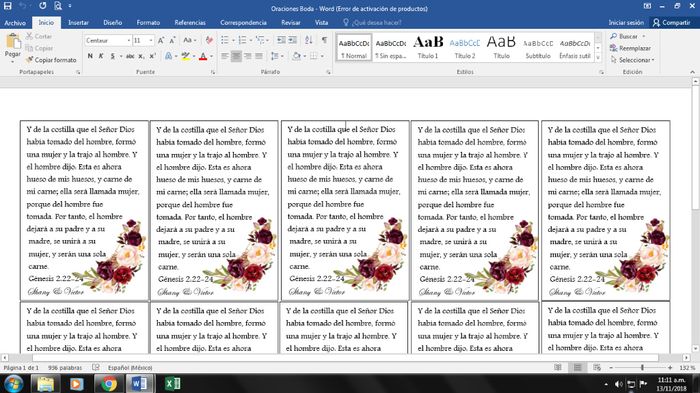Image resolution: width=700 pixels, height=393 pixels.
Task: Save the document with the floppy icon
Action: click(x=8, y=6)
